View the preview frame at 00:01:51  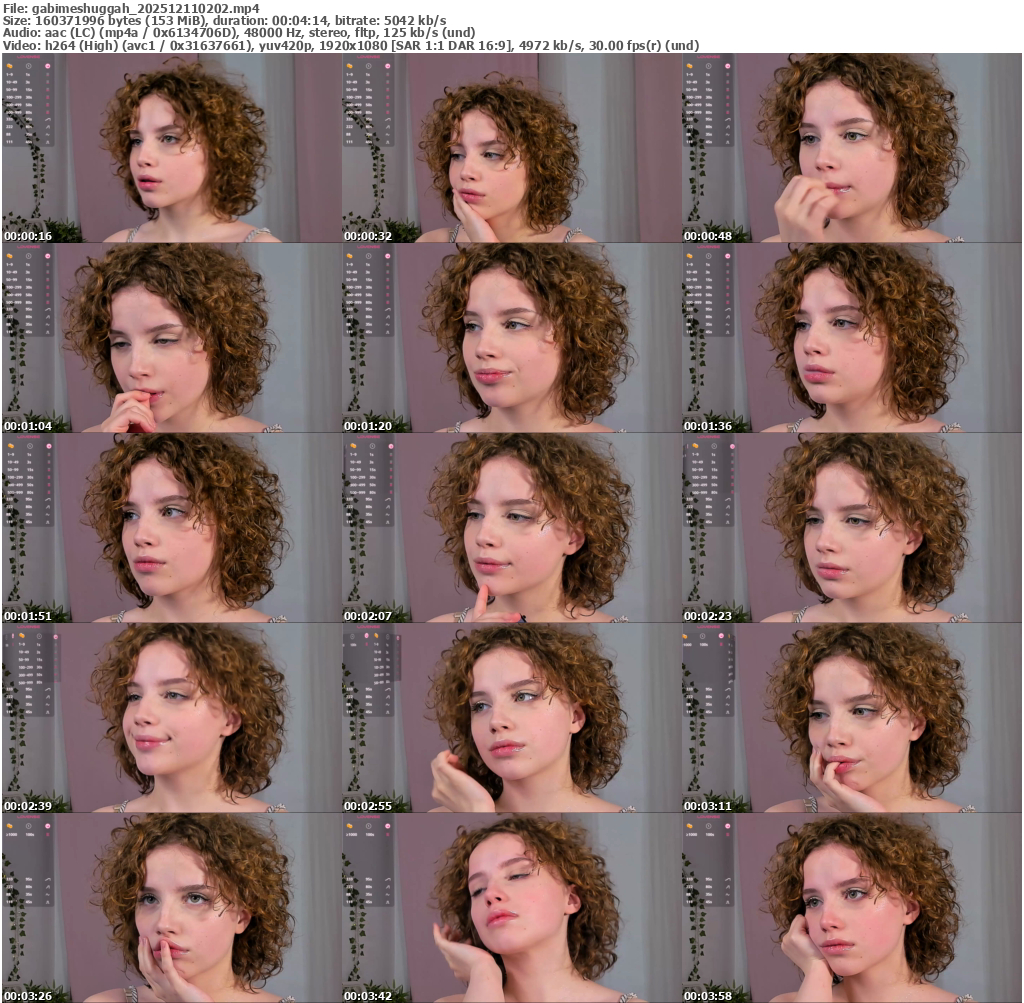click(x=172, y=528)
